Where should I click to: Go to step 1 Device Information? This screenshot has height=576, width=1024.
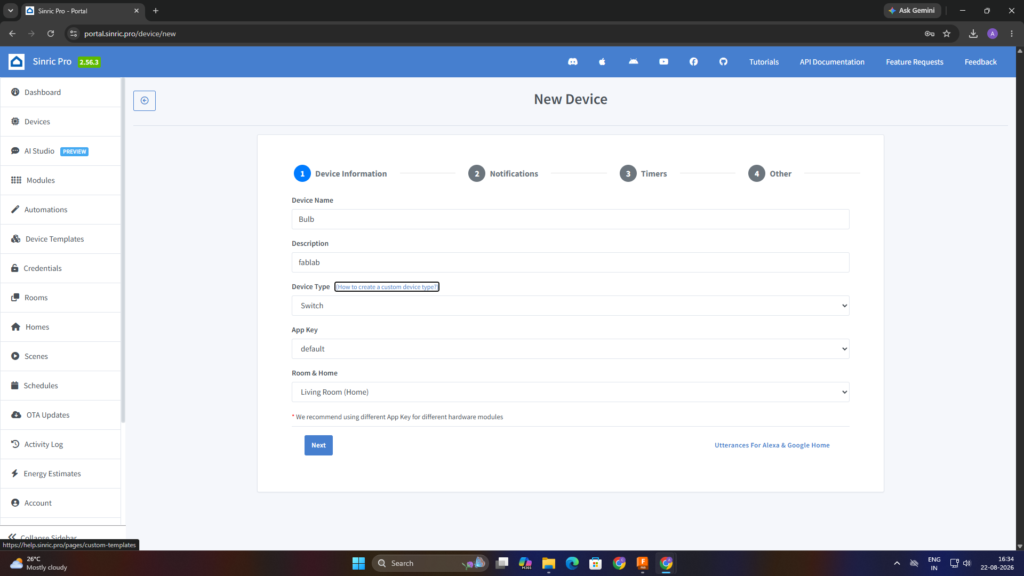click(340, 174)
